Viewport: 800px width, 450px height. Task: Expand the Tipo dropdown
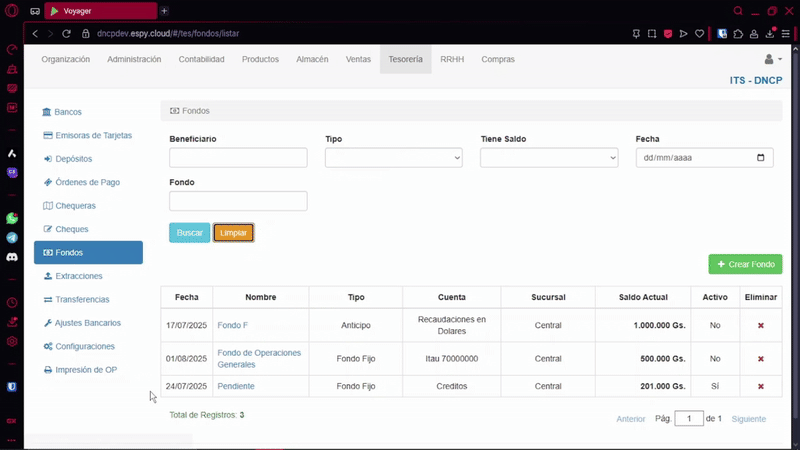click(393, 158)
